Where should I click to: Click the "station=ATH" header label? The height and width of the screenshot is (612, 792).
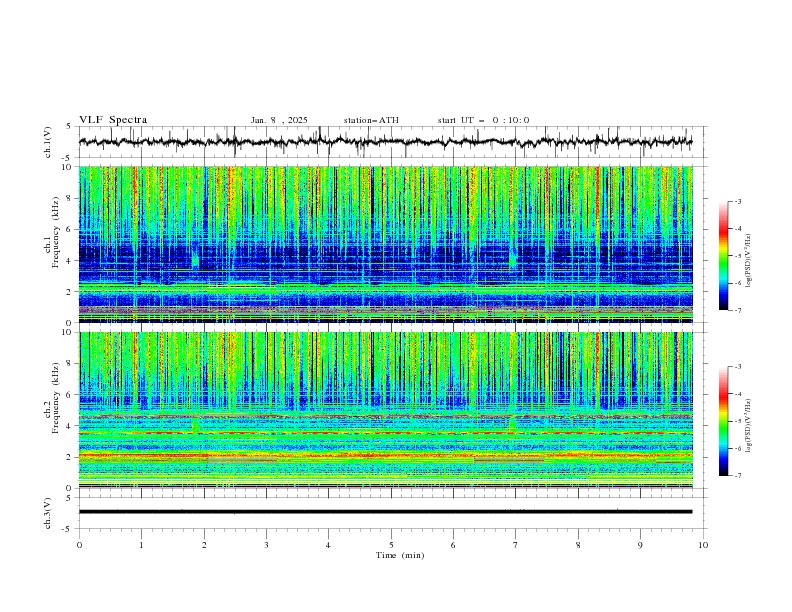click(x=371, y=120)
